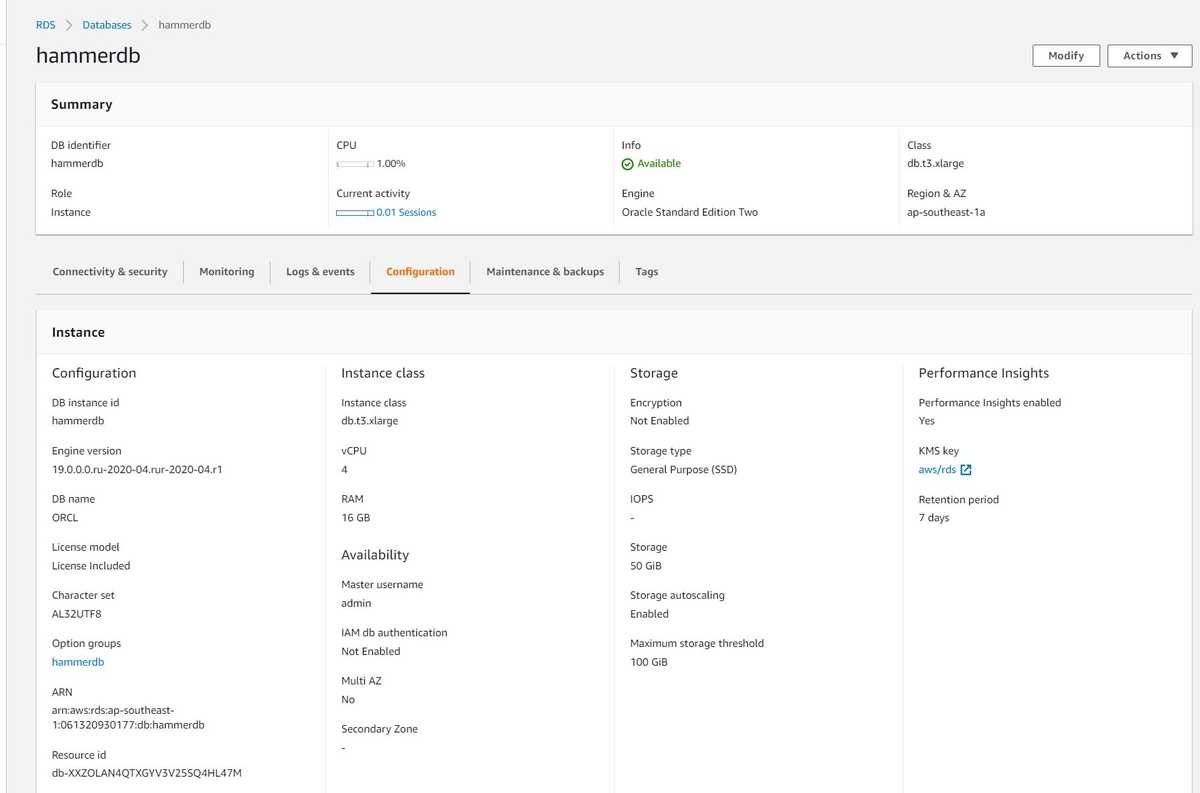Switch to the Monitoring tab
This screenshot has height=793, width=1200.
pos(226,271)
